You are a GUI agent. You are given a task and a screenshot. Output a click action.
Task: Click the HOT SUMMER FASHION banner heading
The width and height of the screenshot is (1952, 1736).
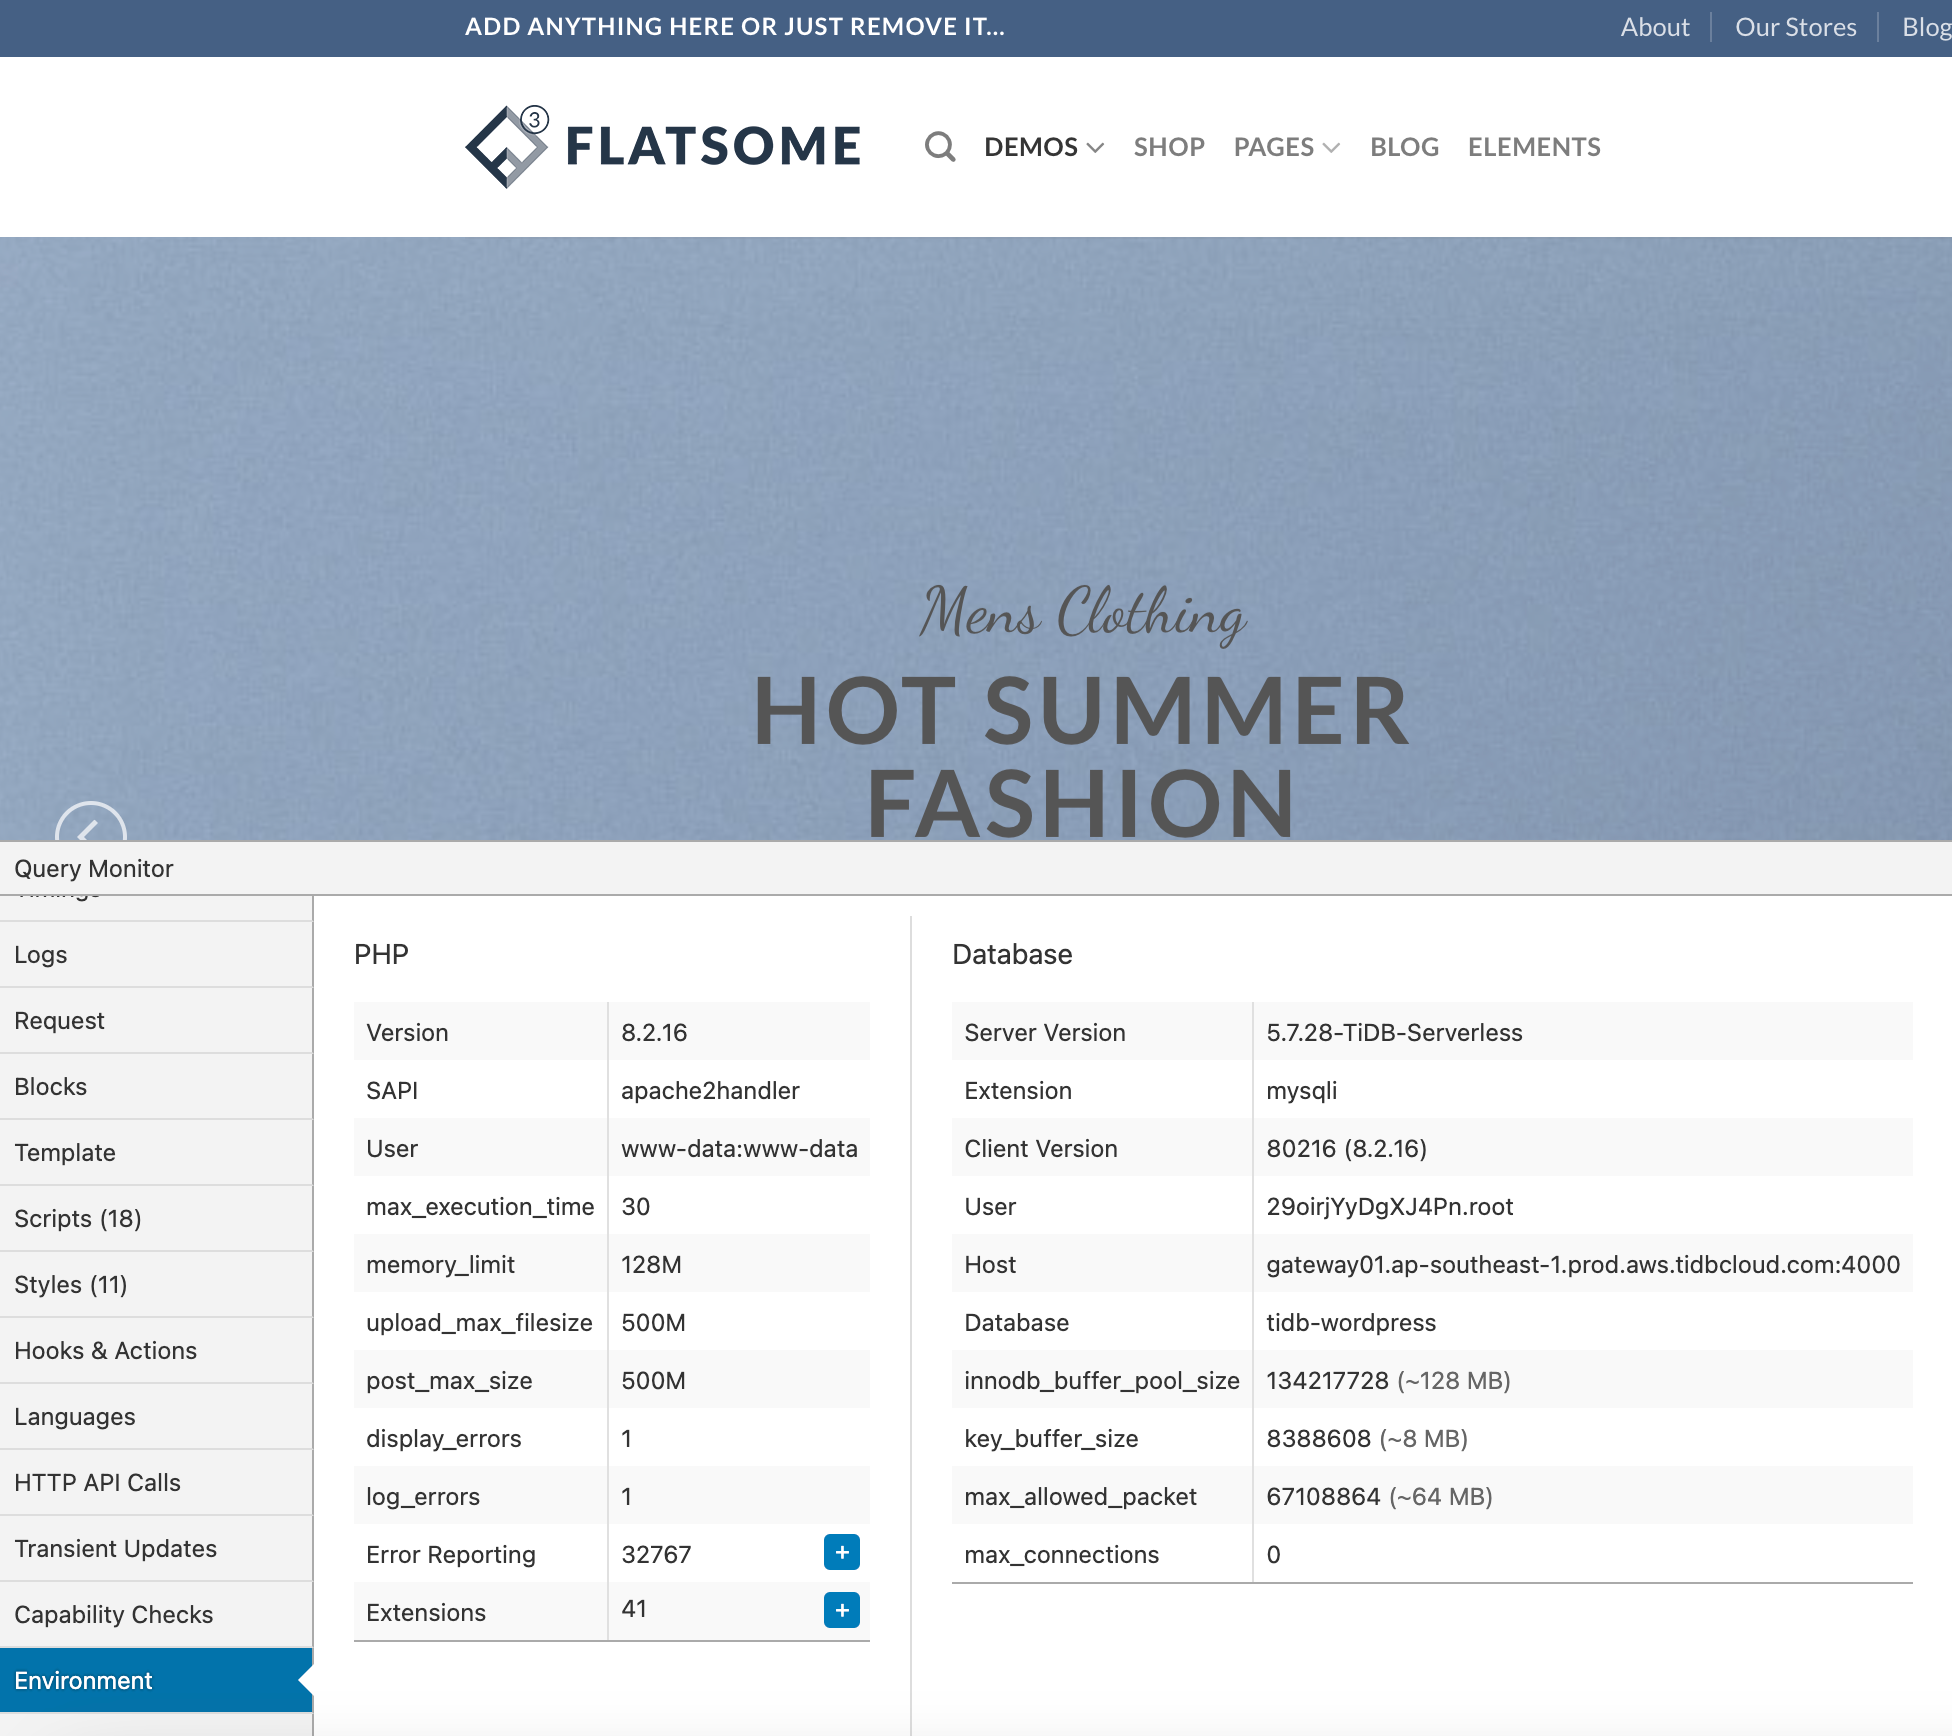point(1080,756)
